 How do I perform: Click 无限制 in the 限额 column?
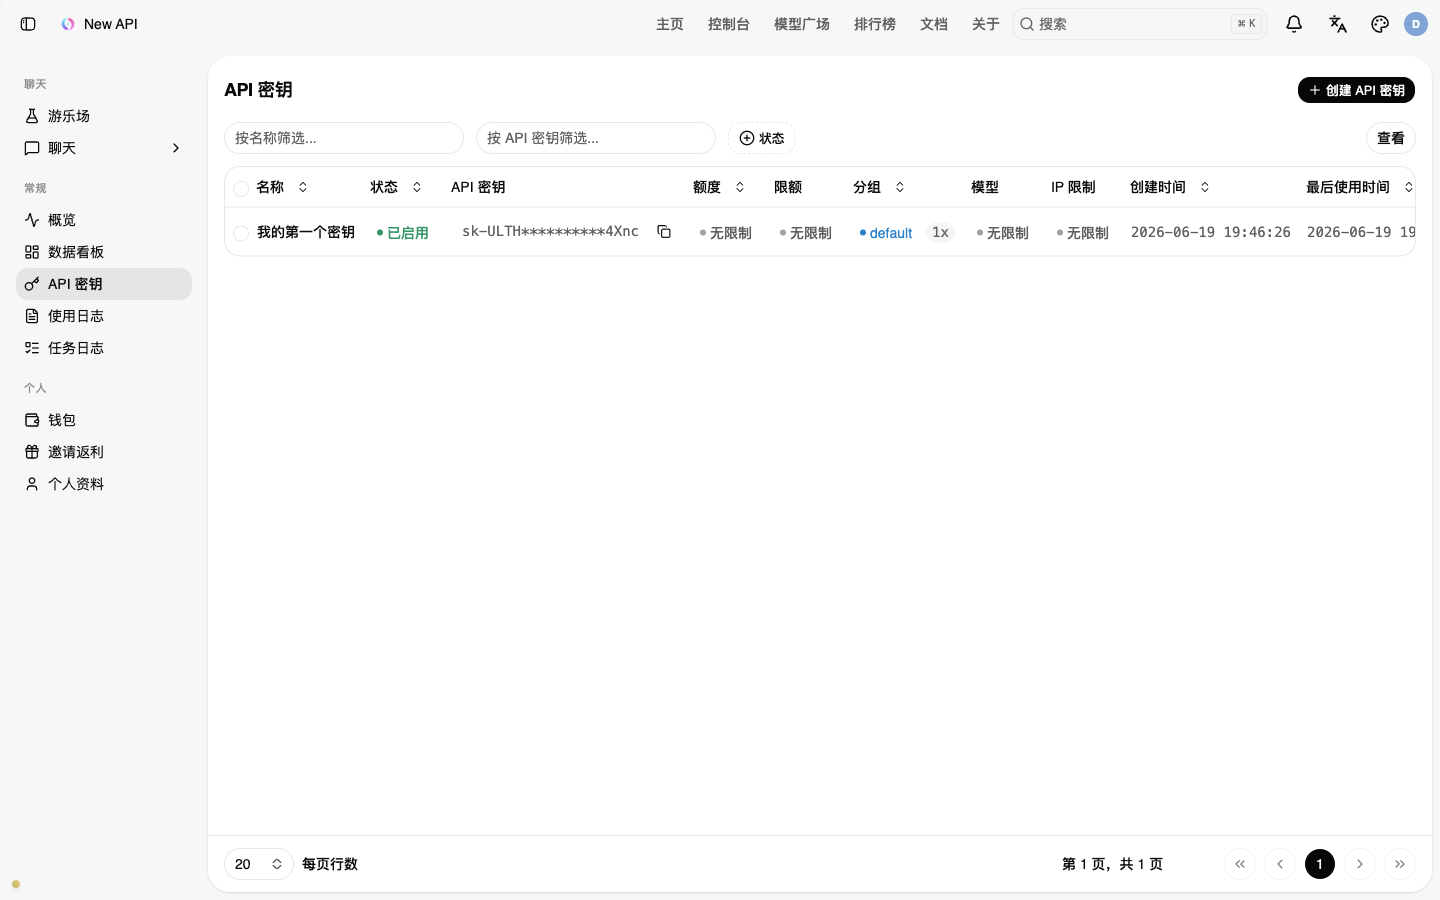[806, 233]
